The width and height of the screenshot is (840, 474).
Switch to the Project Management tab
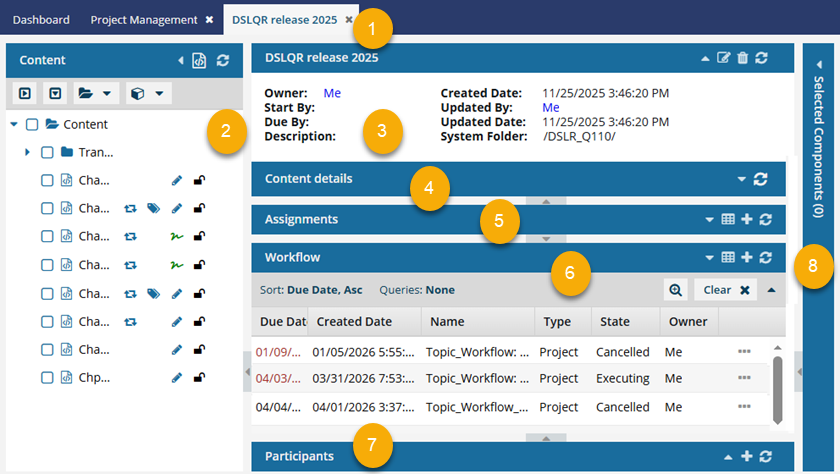[x=144, y=20]
